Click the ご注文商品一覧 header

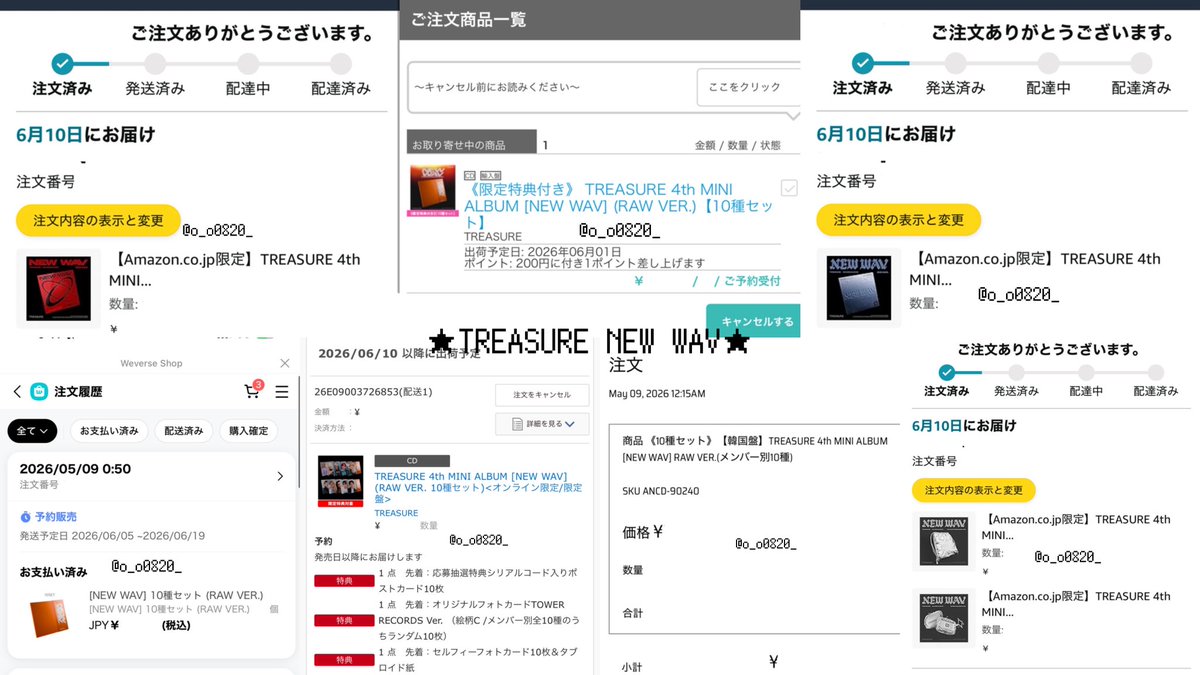pyautogui.click(x=468, y=20)
